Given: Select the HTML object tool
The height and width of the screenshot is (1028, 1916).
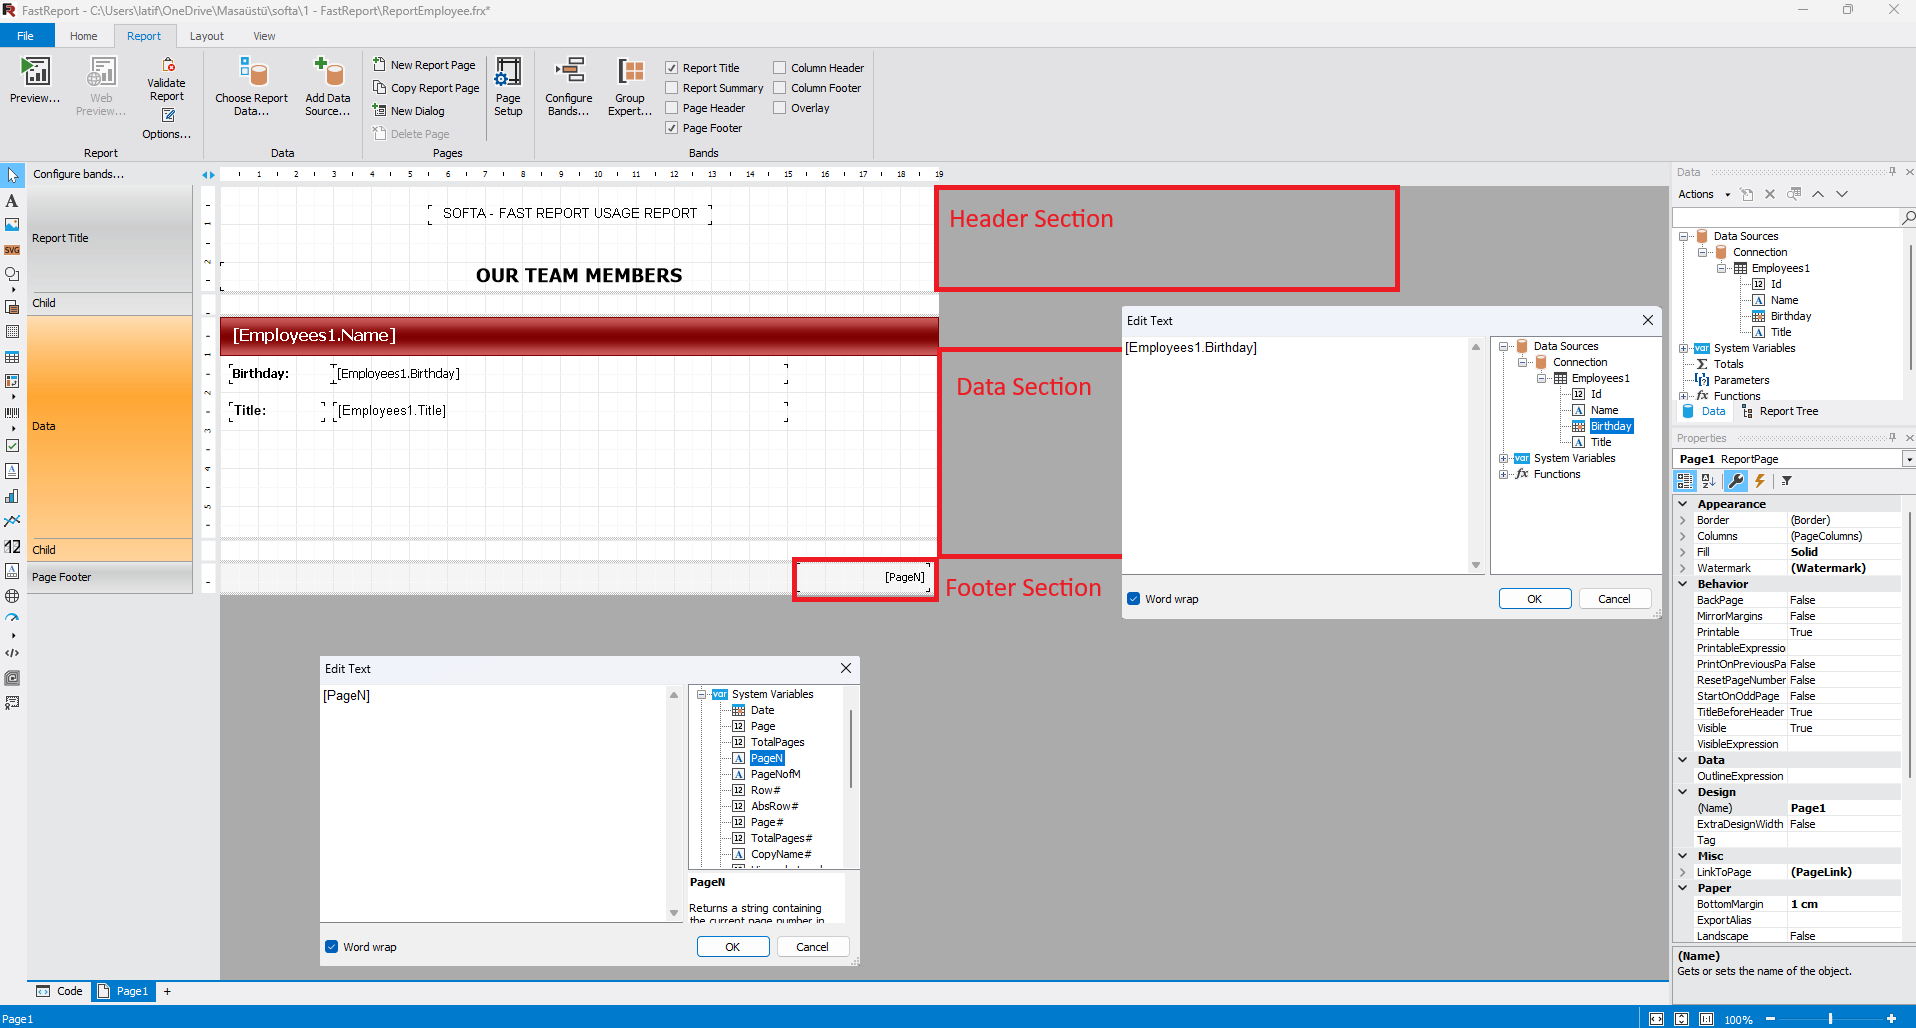Looking at the screenshot, I should [12, 653].
